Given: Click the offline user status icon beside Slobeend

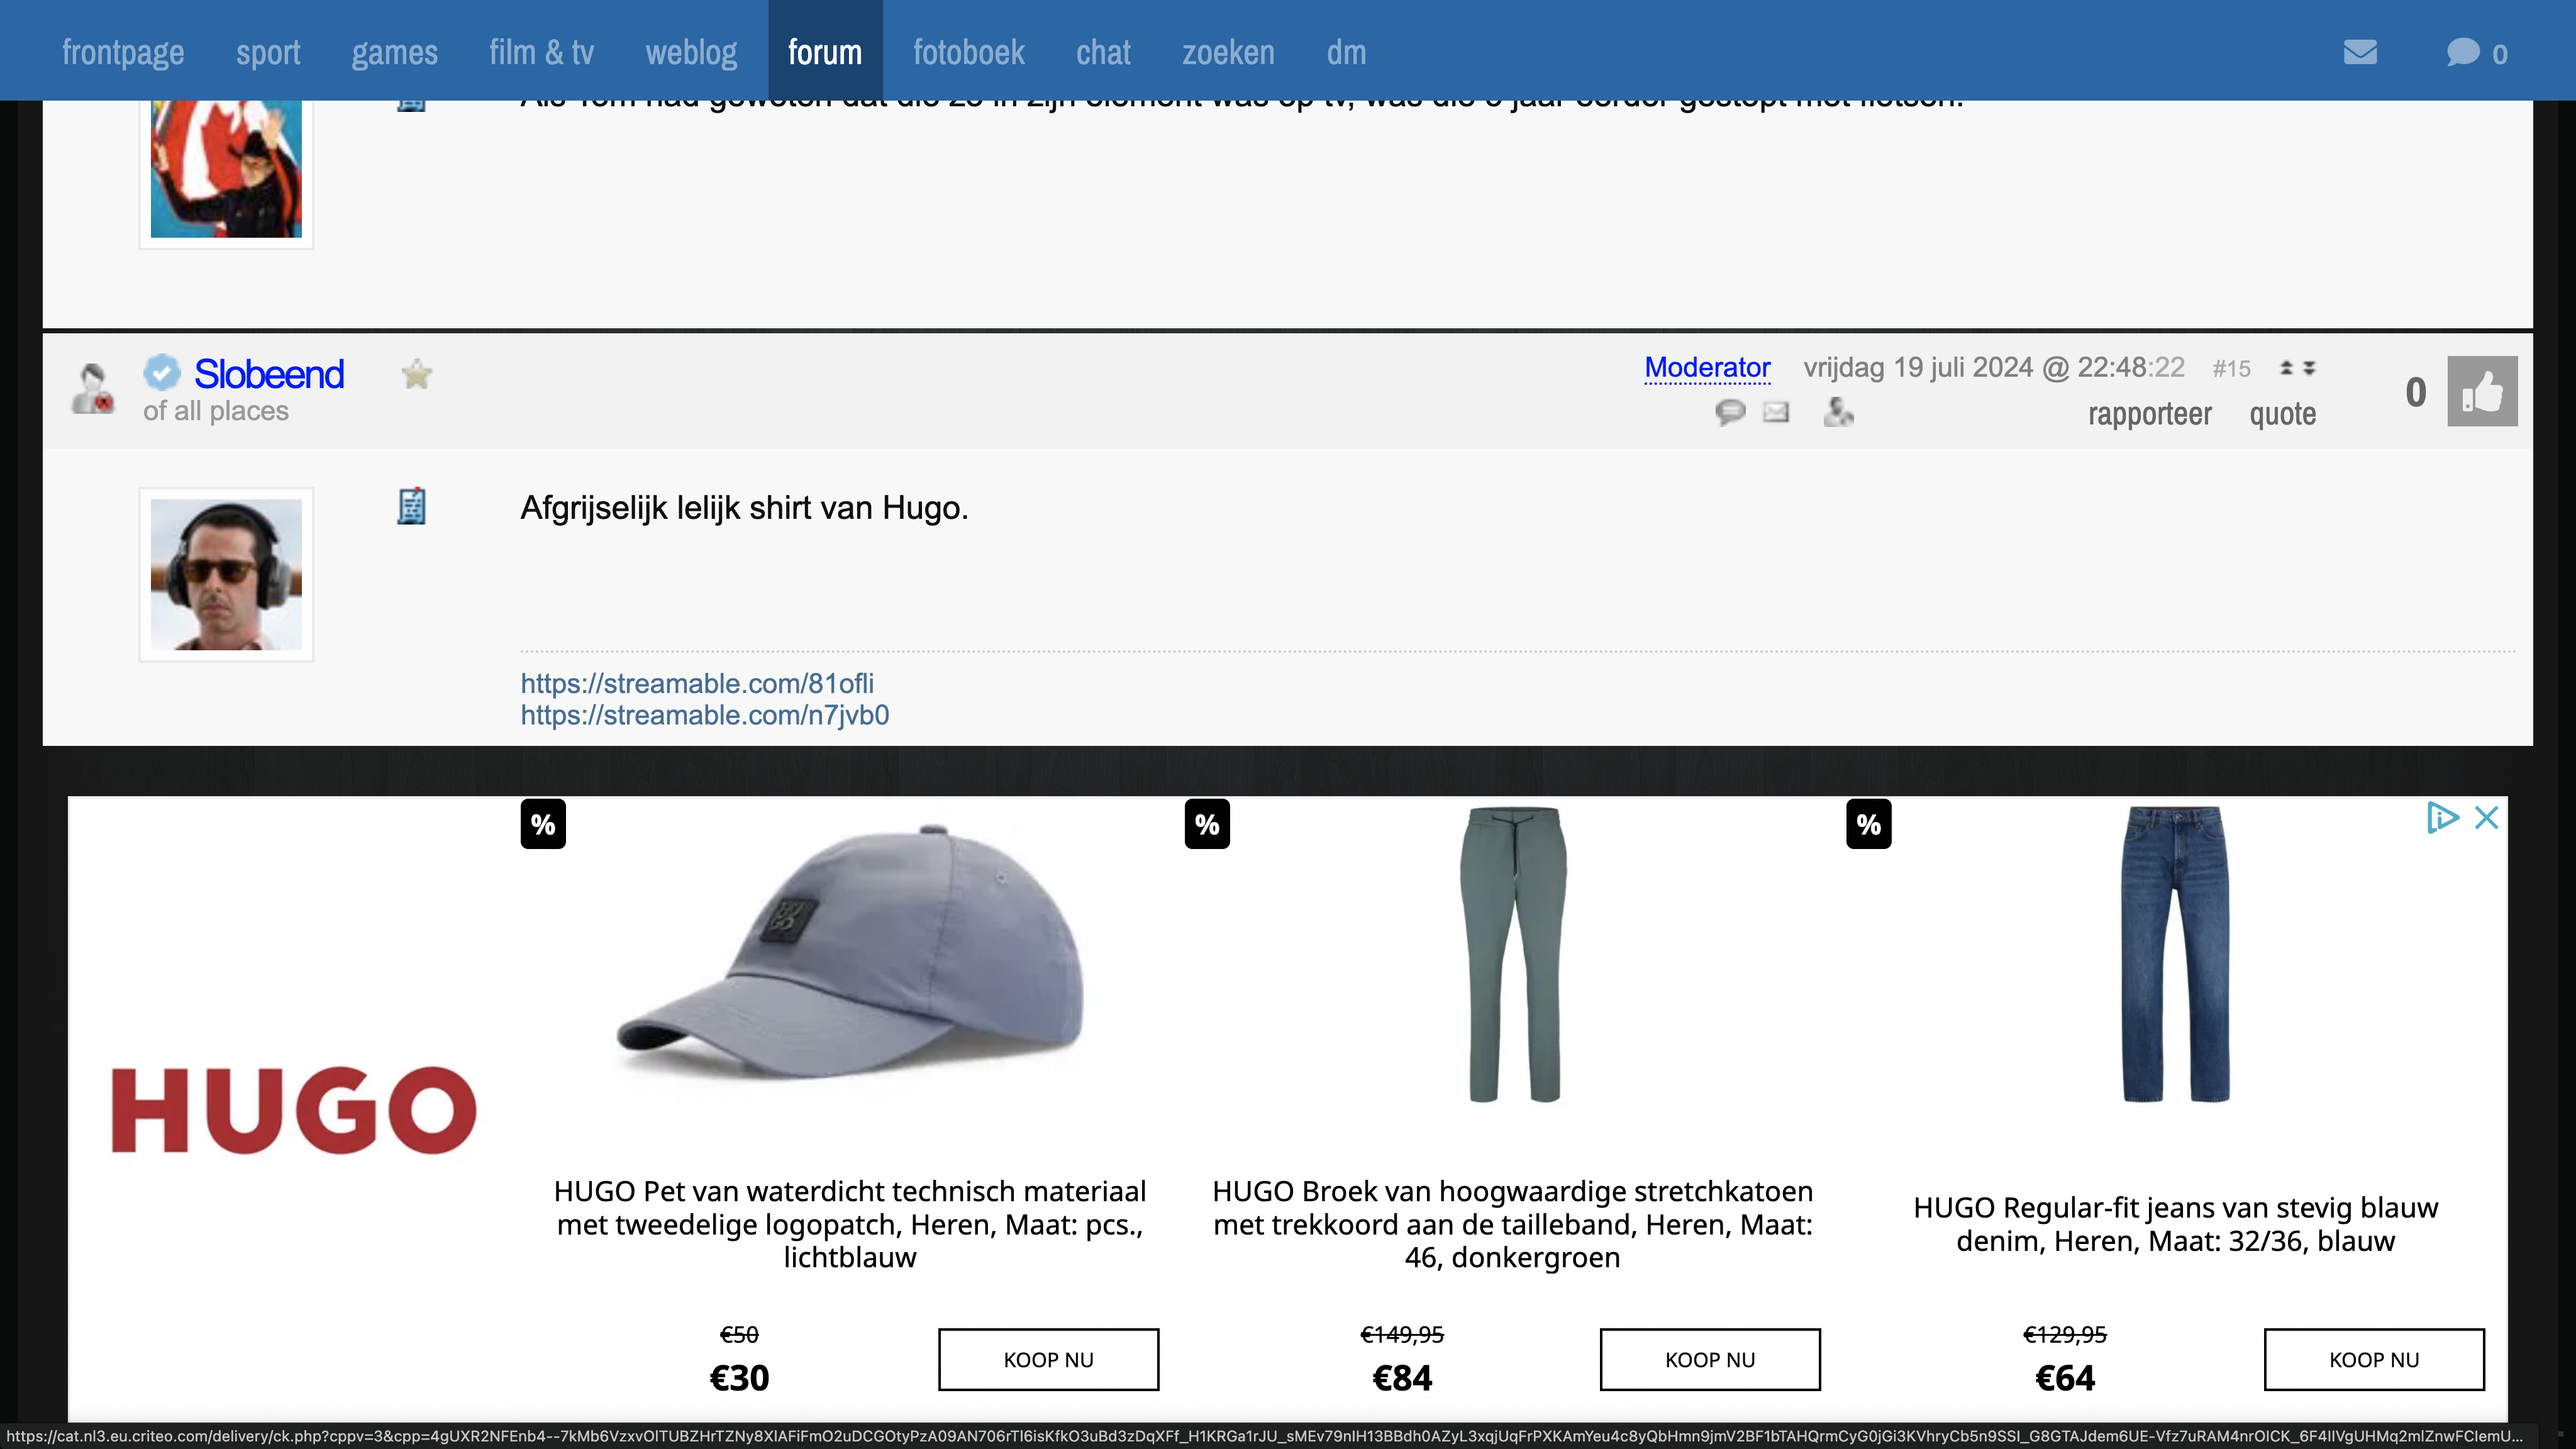Looking at the screenshot, I should point(92,388).
